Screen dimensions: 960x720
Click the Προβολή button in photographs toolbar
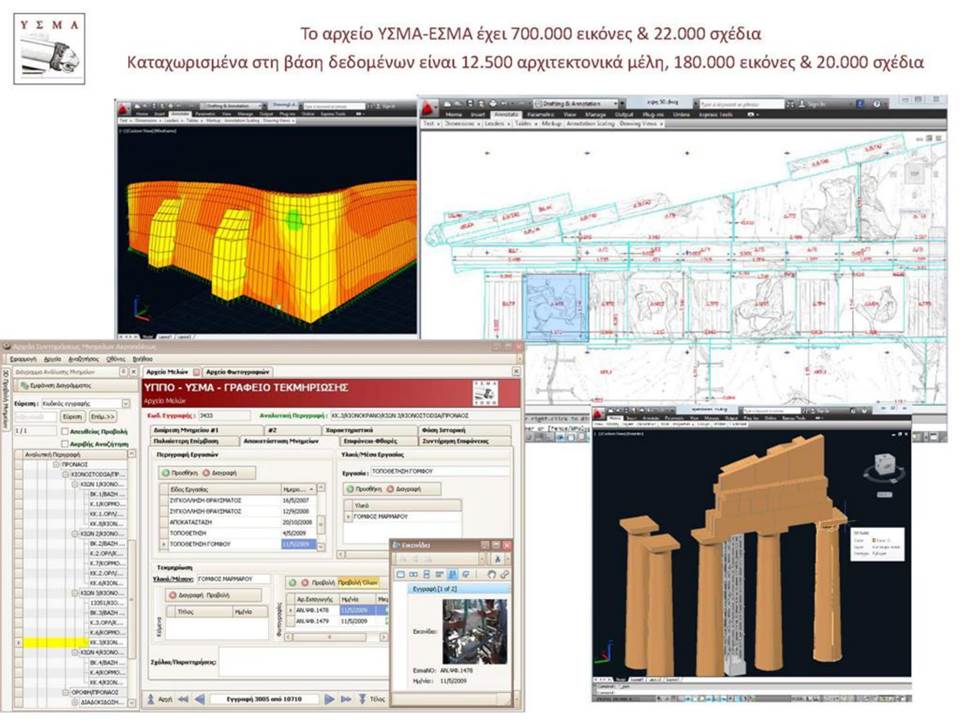click(x=323, y=583)
